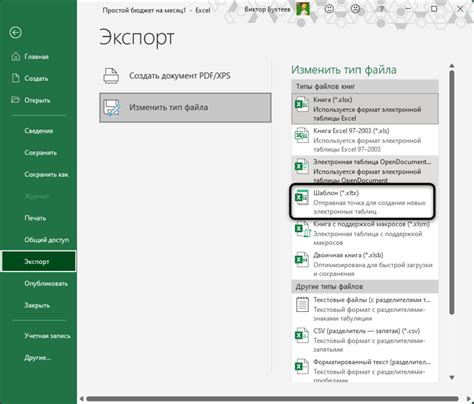Click the home icon beside Главная

pyautogui.click(x=16, y=56)
